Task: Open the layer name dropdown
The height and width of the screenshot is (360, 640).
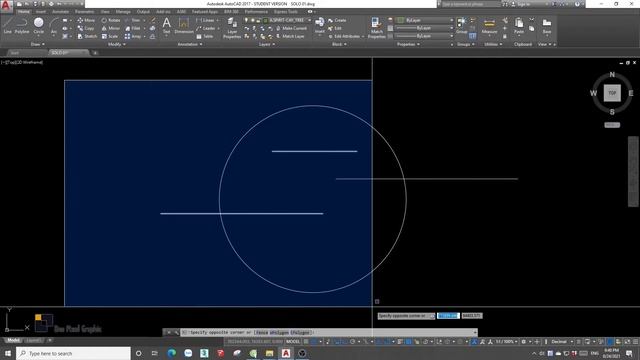Action: [x=309, y=20]
